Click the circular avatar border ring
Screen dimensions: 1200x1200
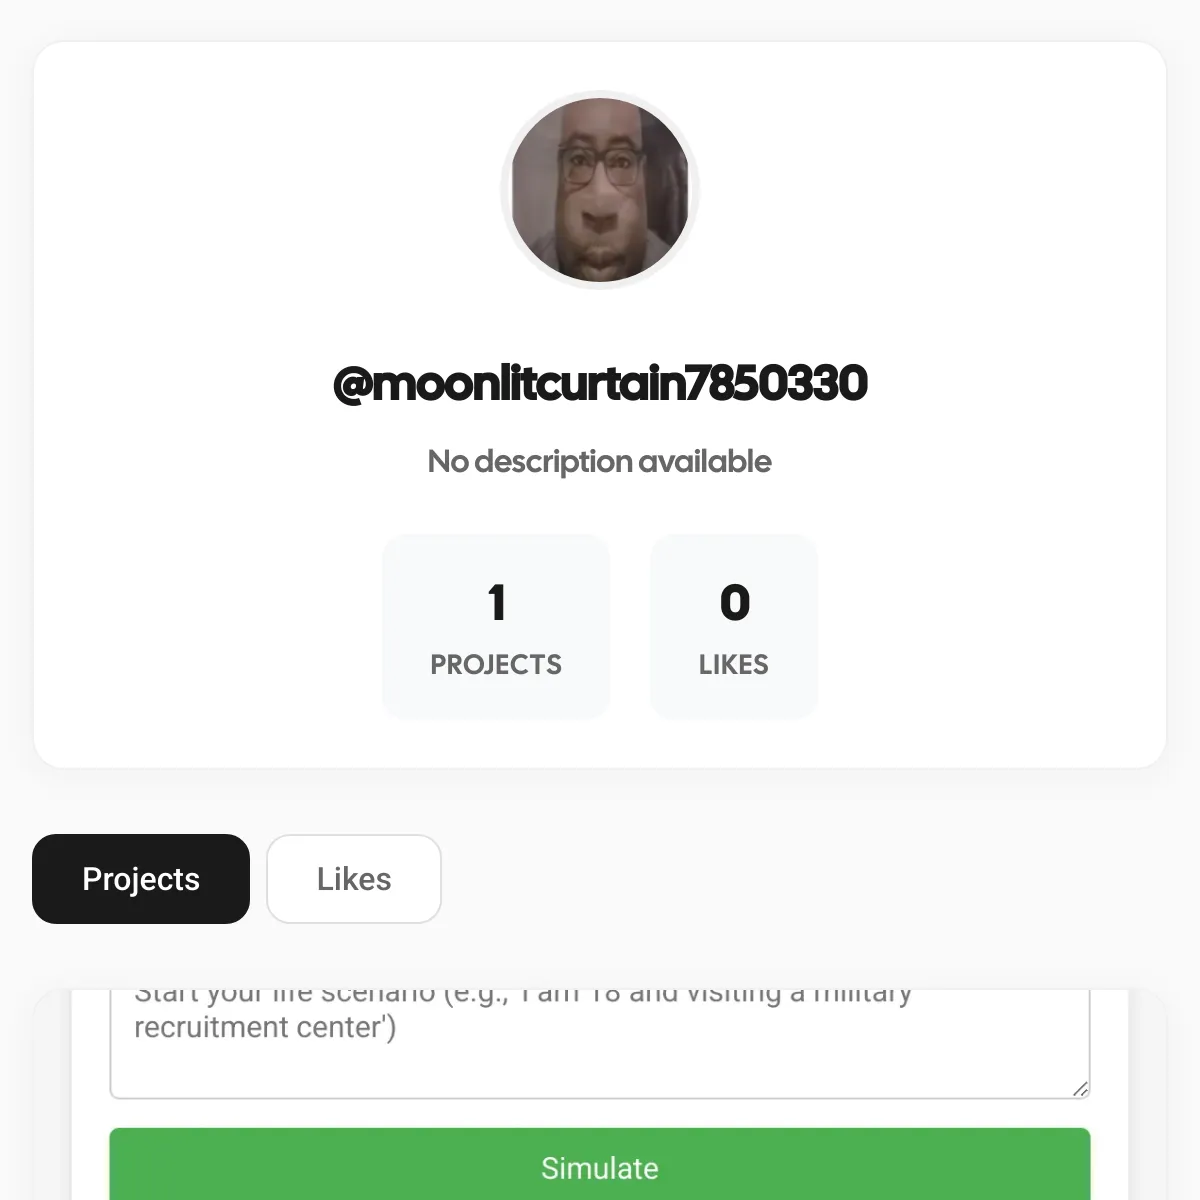tap(600, 94)
